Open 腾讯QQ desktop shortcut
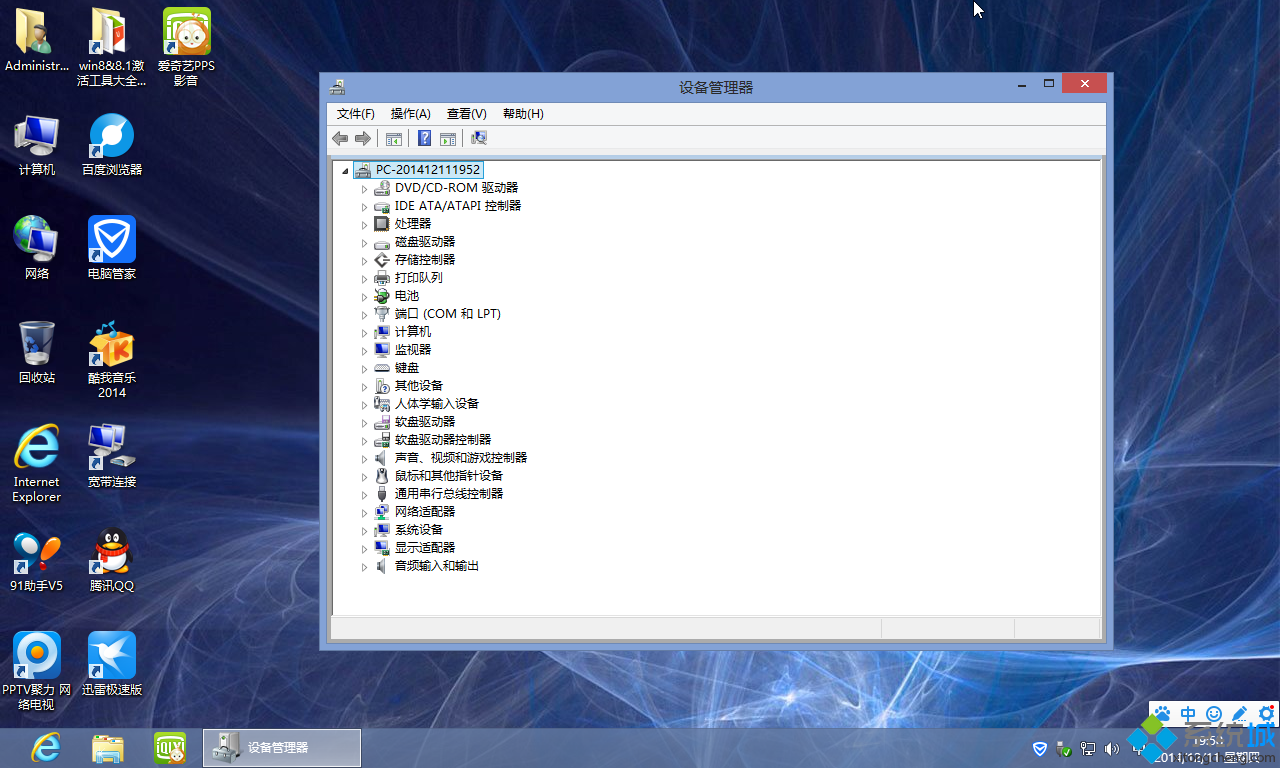This screenshot has height=768, width=1280. pos(112,560)
